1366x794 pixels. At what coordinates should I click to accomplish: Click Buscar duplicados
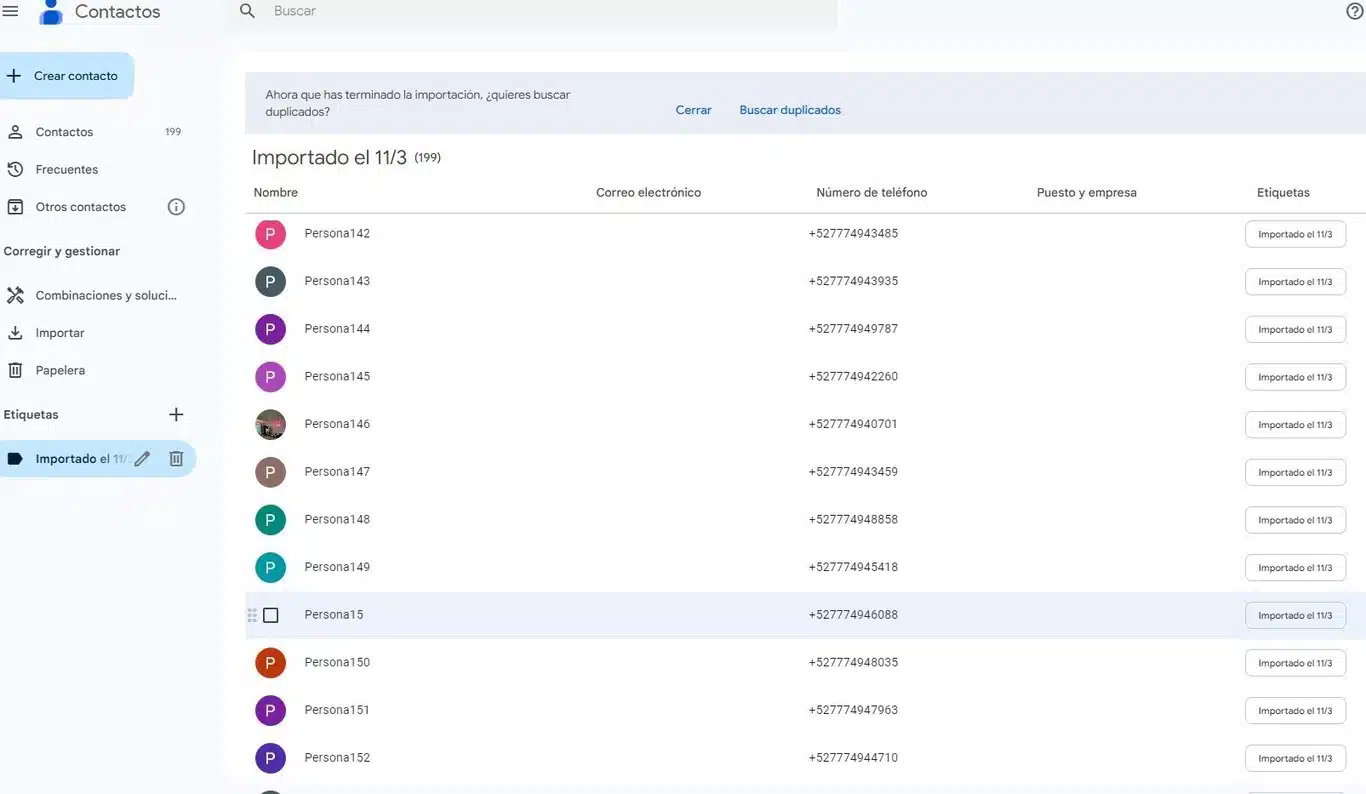(x=790, y=110)
